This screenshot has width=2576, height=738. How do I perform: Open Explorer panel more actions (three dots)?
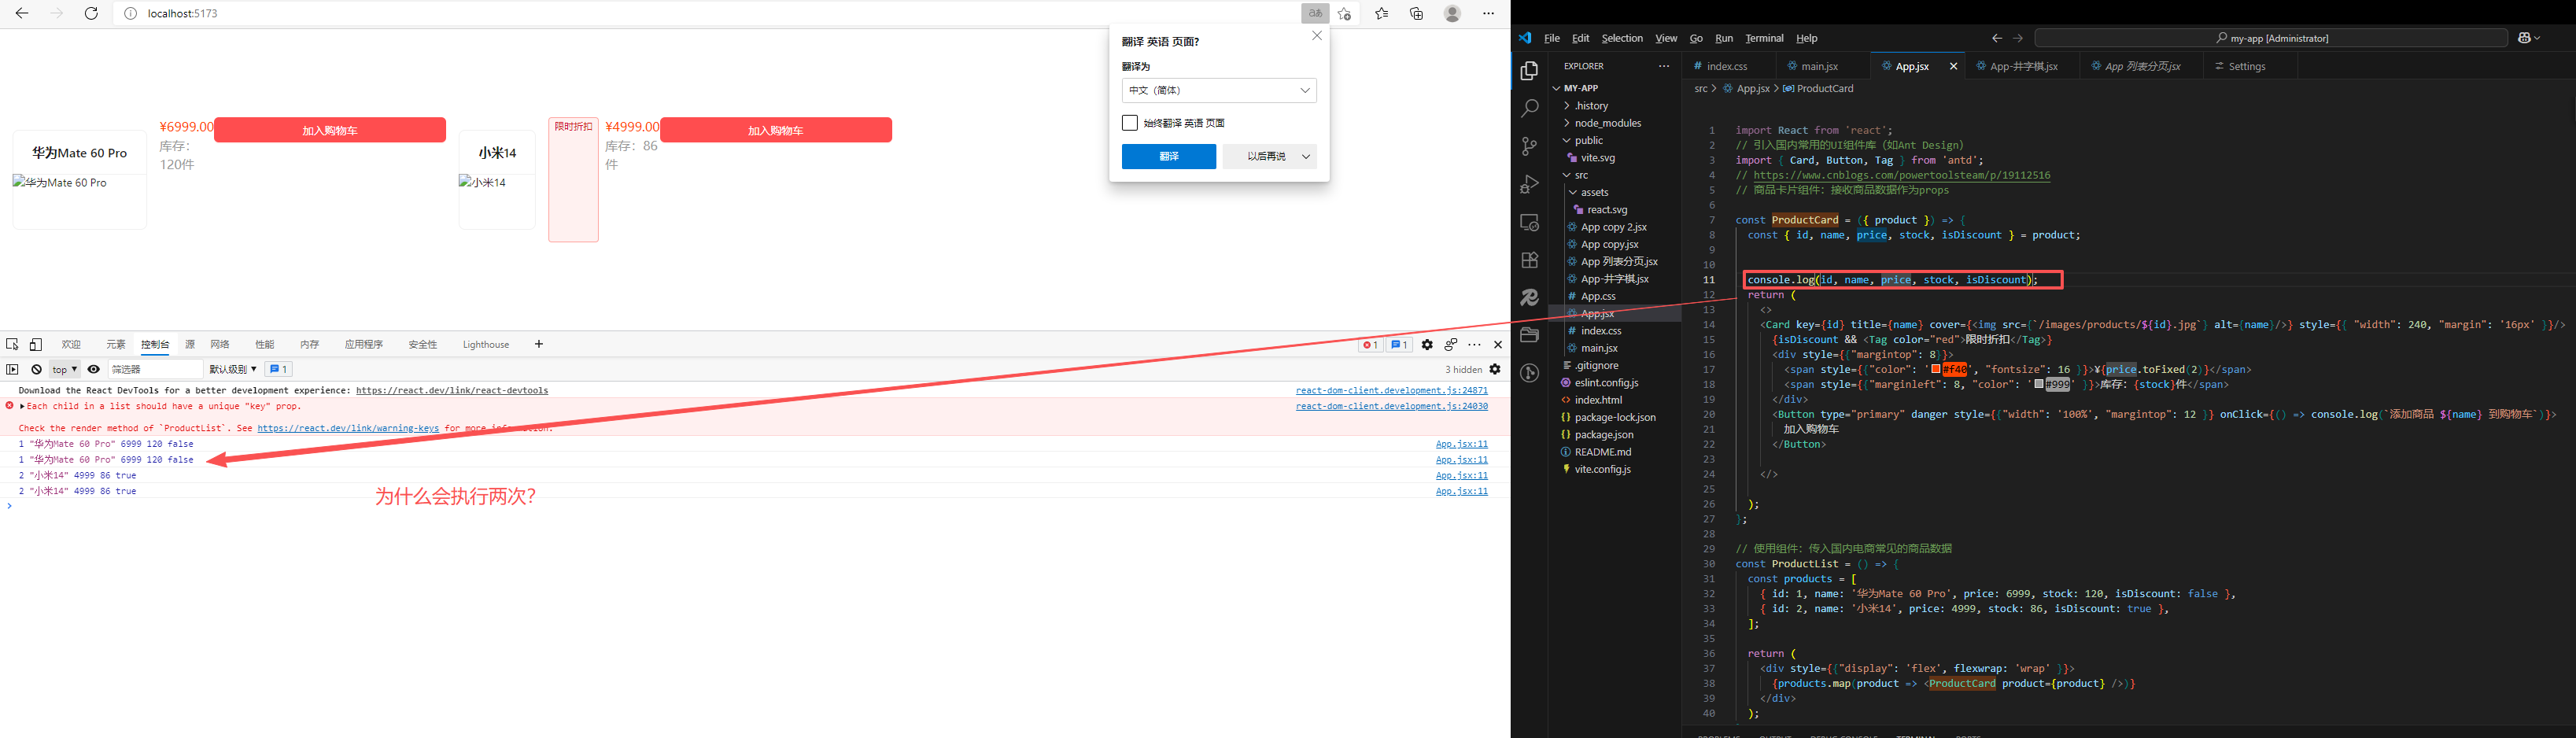(x=1664, y=66)
